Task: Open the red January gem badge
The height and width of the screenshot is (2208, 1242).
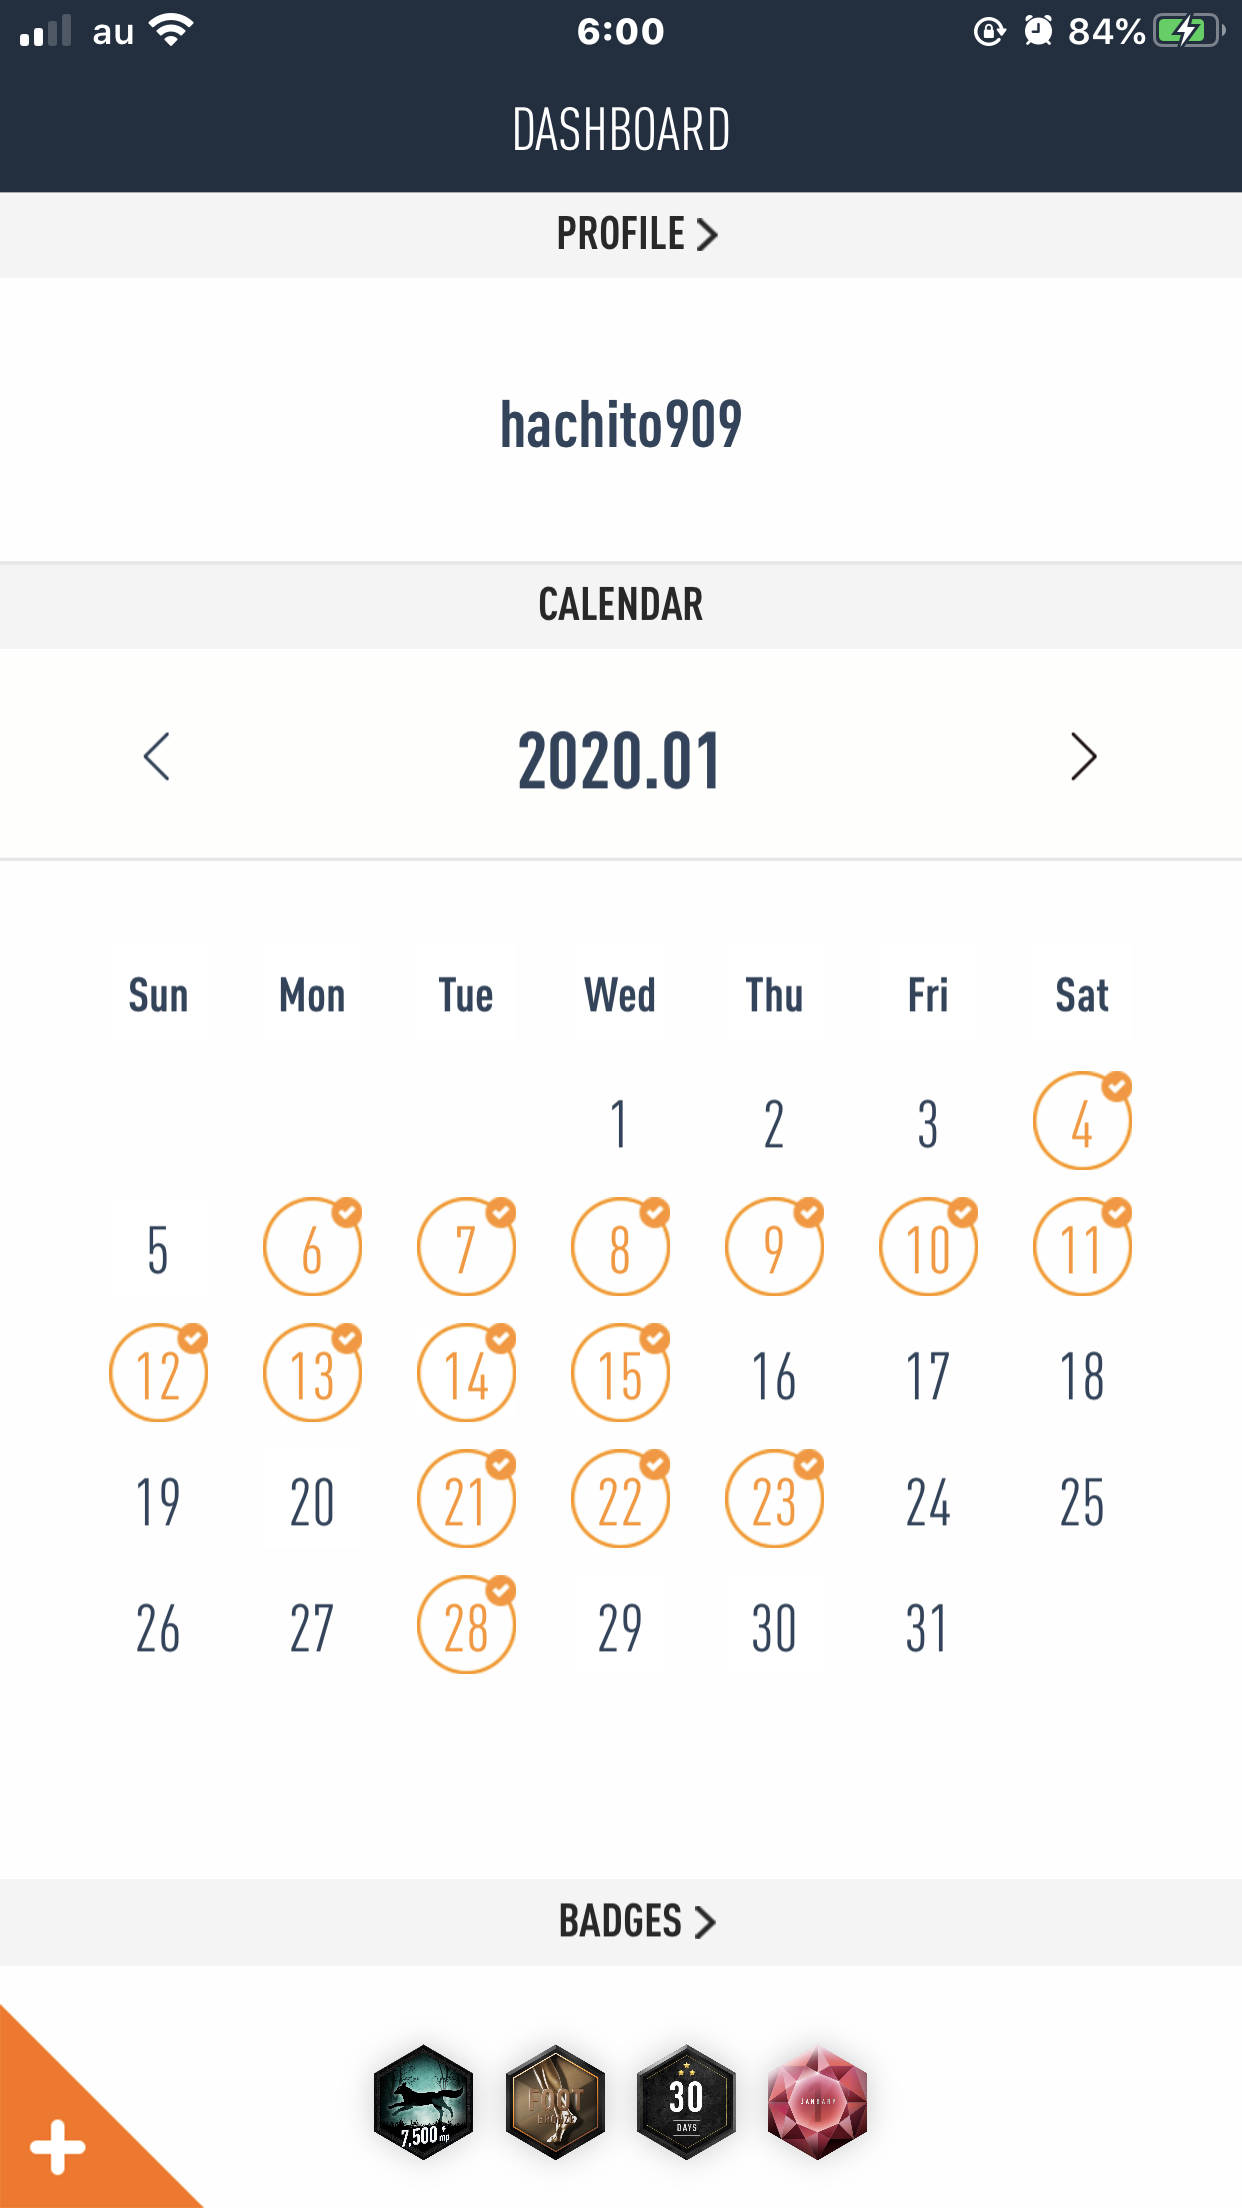Action: click(817, 2102)
